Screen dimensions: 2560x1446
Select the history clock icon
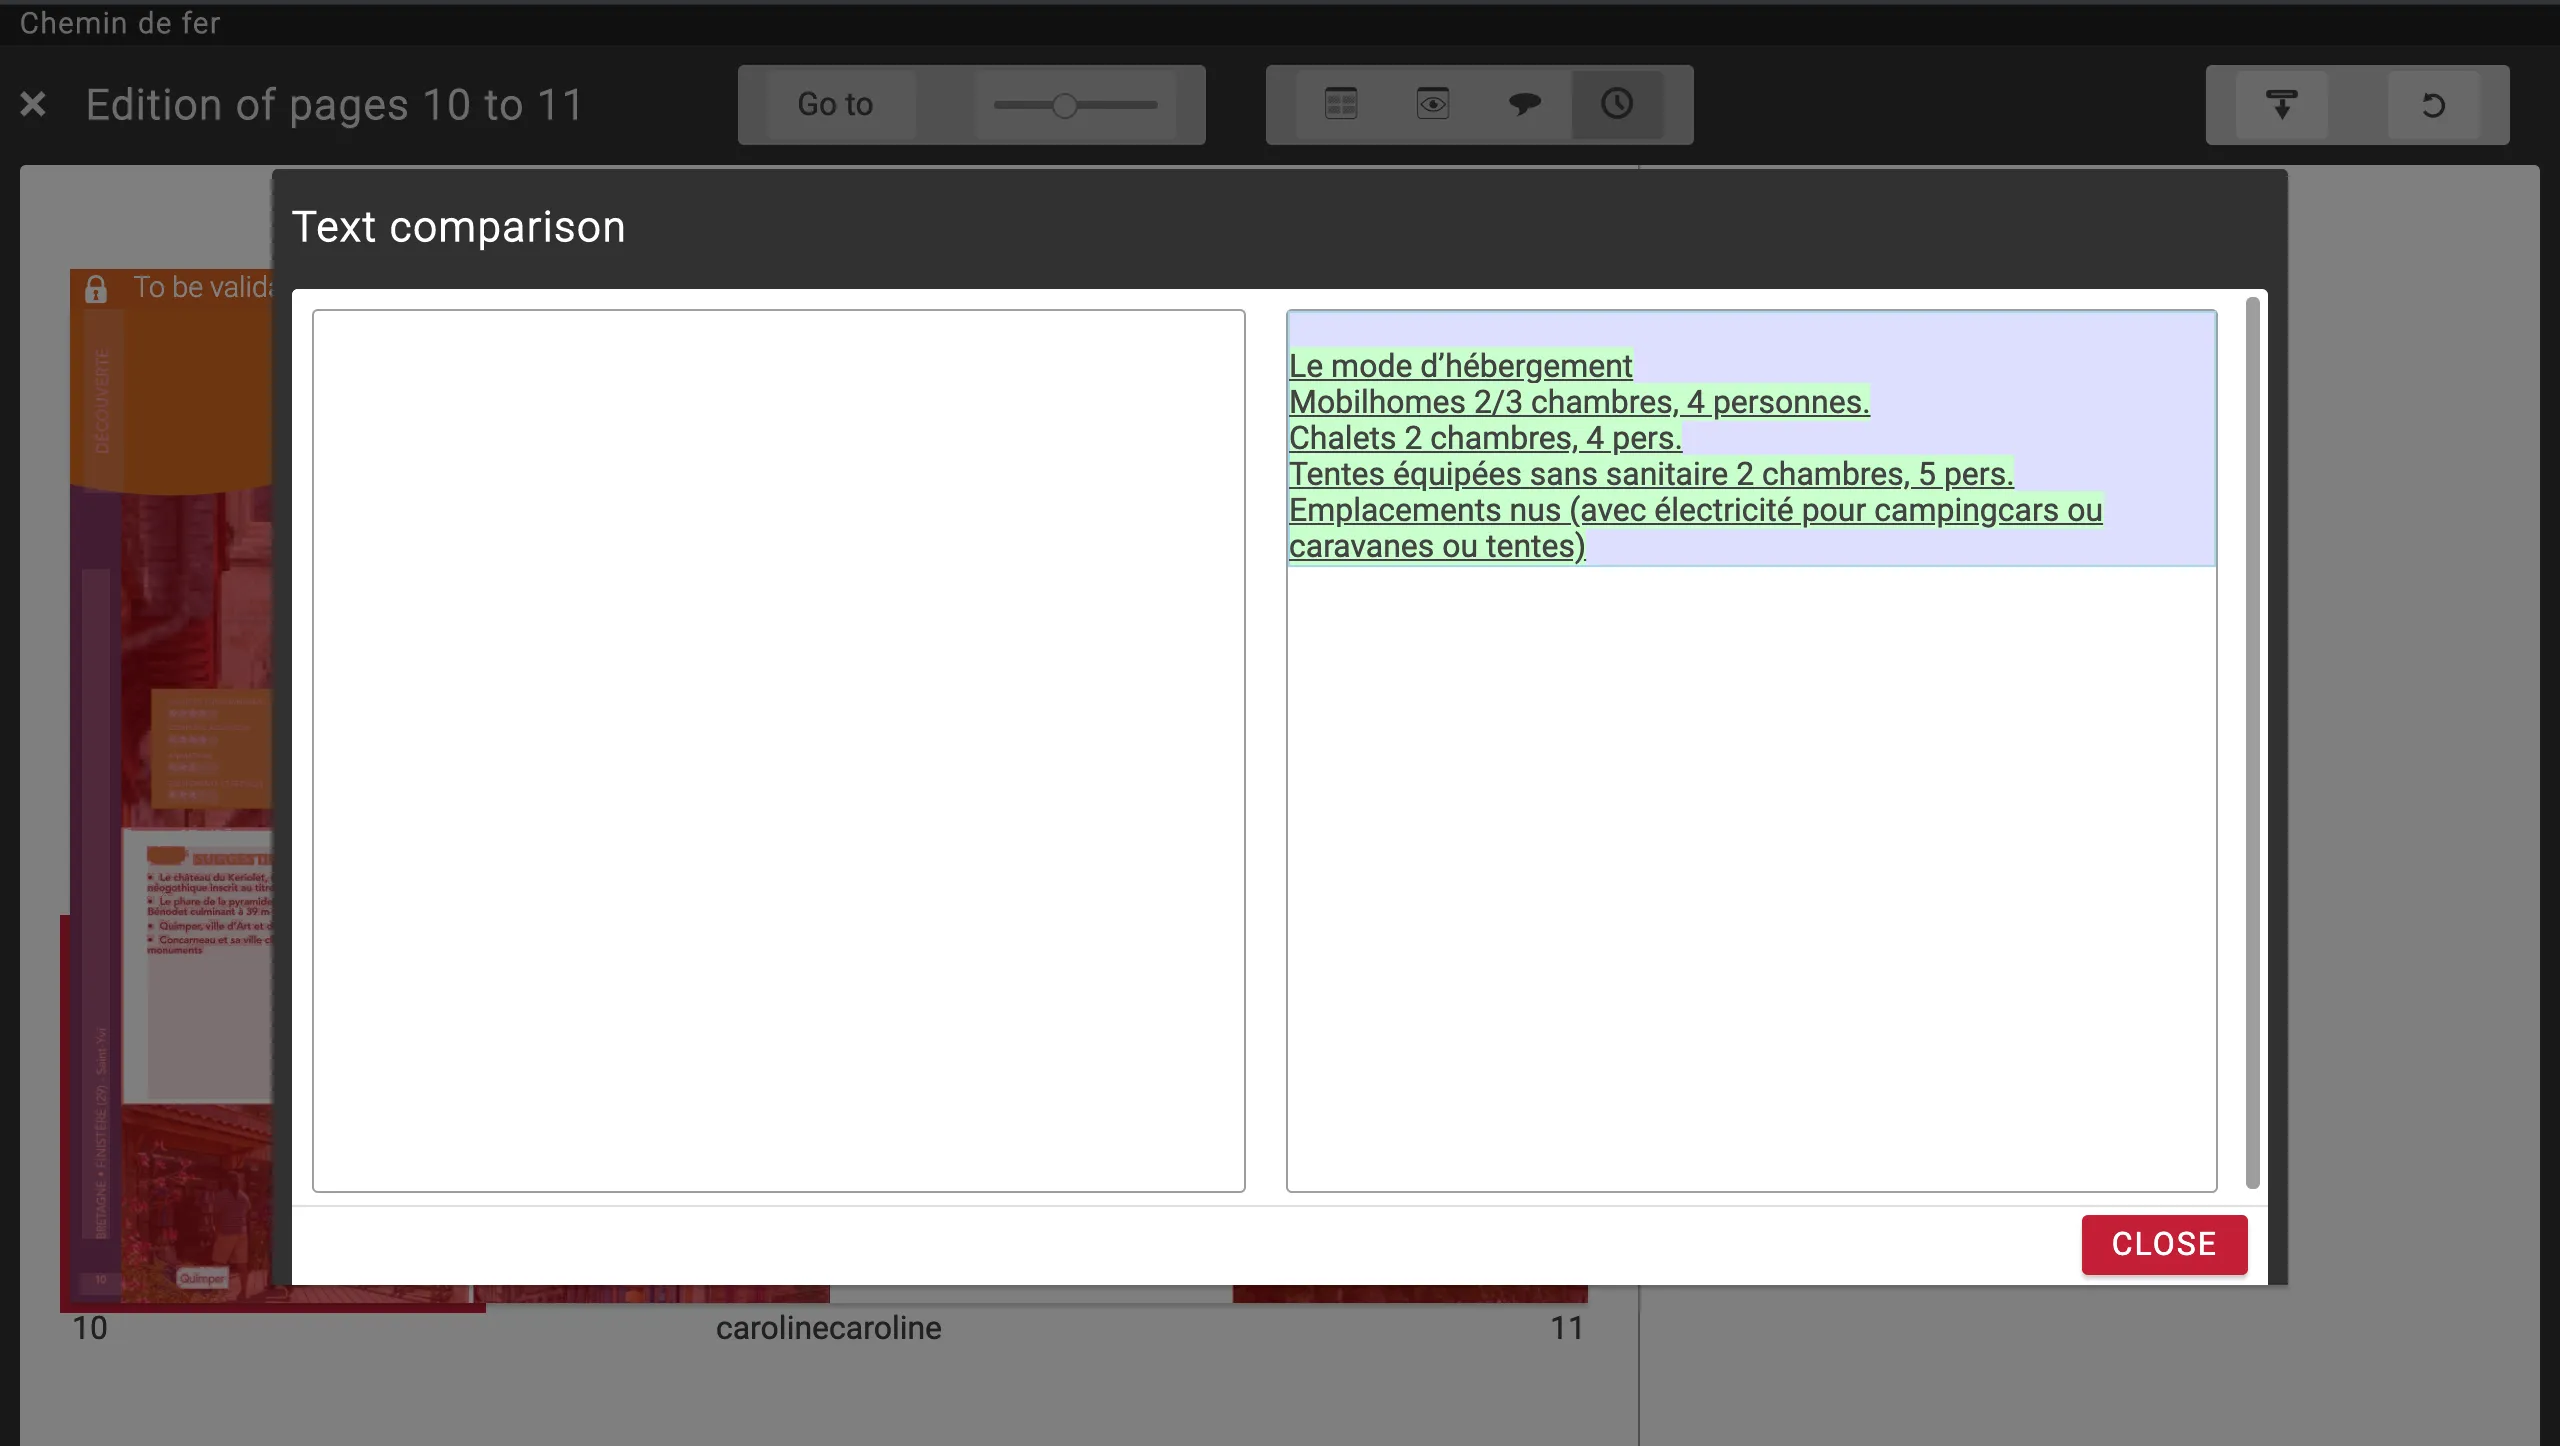(x=1617, y=104)
